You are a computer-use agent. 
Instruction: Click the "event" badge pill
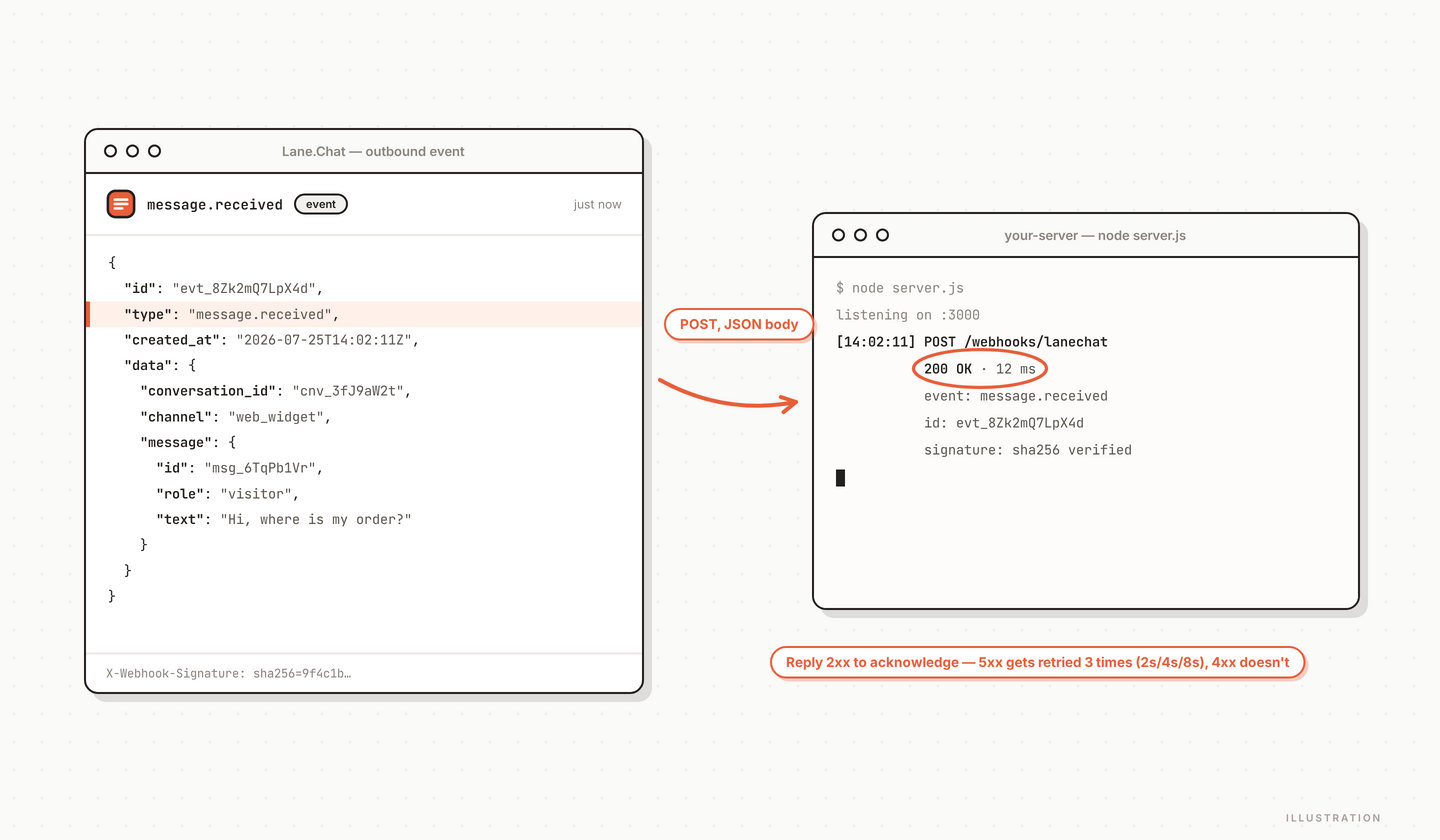click(321, 204)
